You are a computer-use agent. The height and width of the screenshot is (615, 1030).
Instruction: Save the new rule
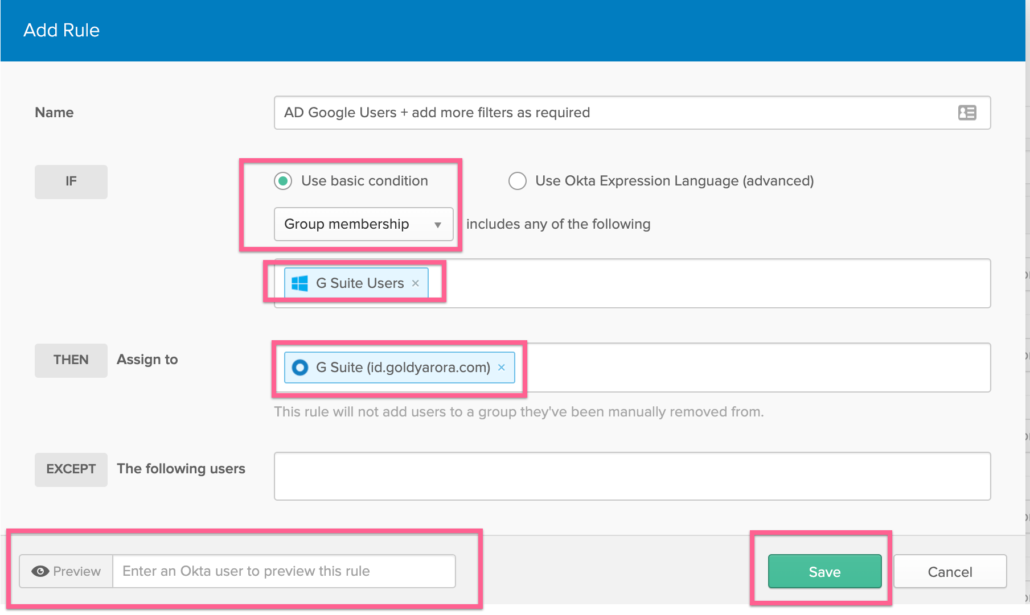824,572
